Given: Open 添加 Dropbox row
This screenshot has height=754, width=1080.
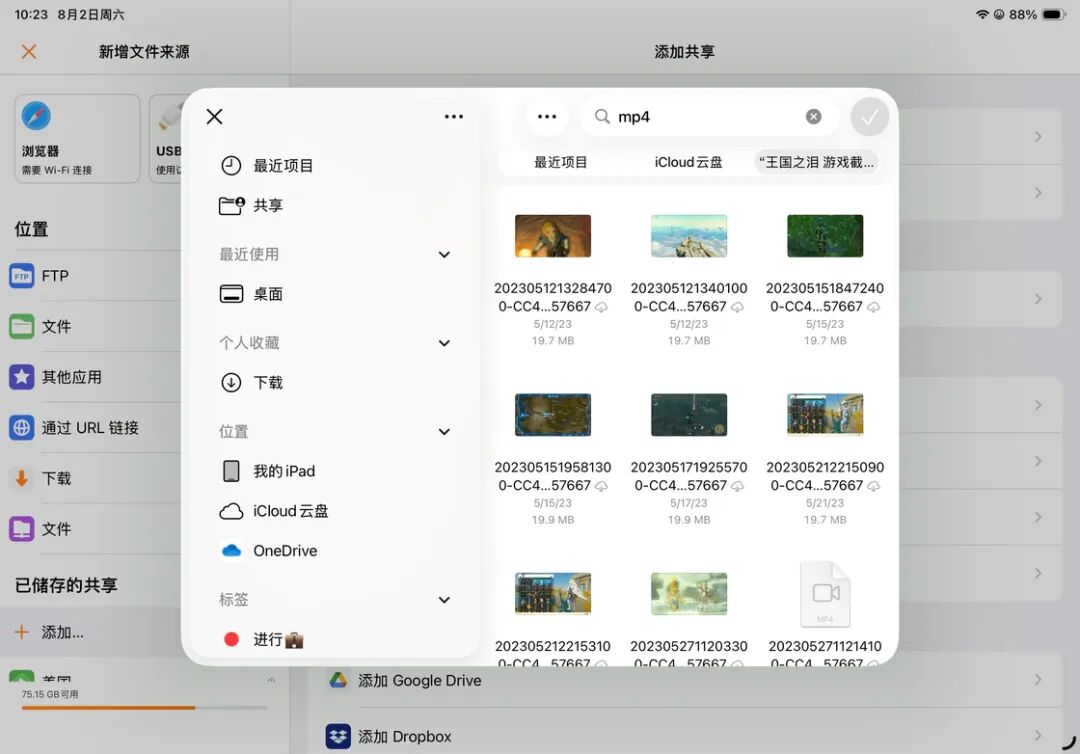Looking at the screenshot, I should coord(685,737).
